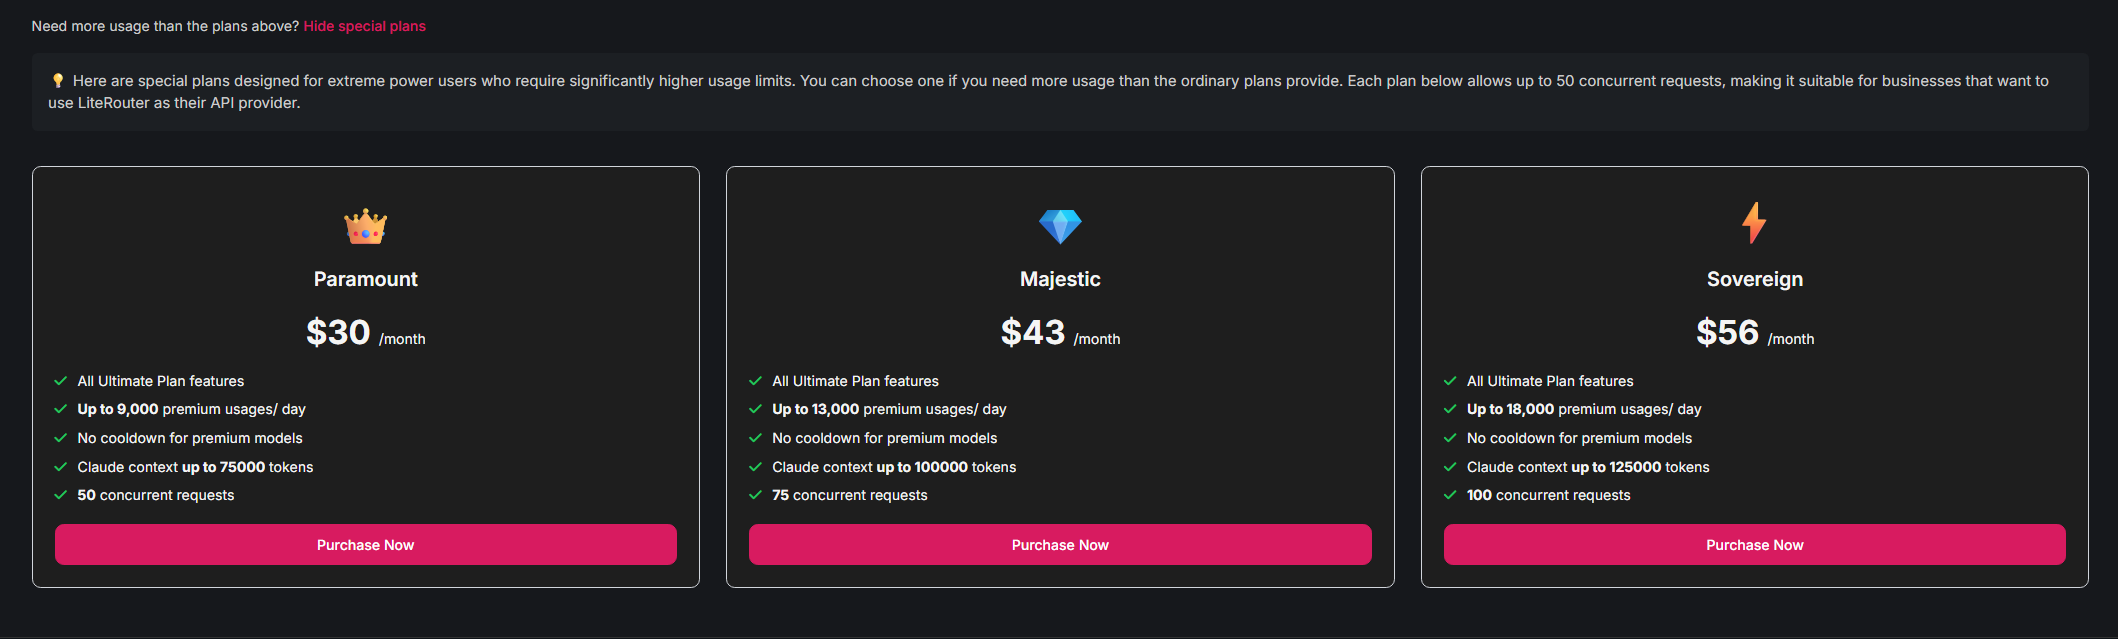Click the lightbulb tip icon
The width and height of the screenshot is (2118, 639).
58,81
